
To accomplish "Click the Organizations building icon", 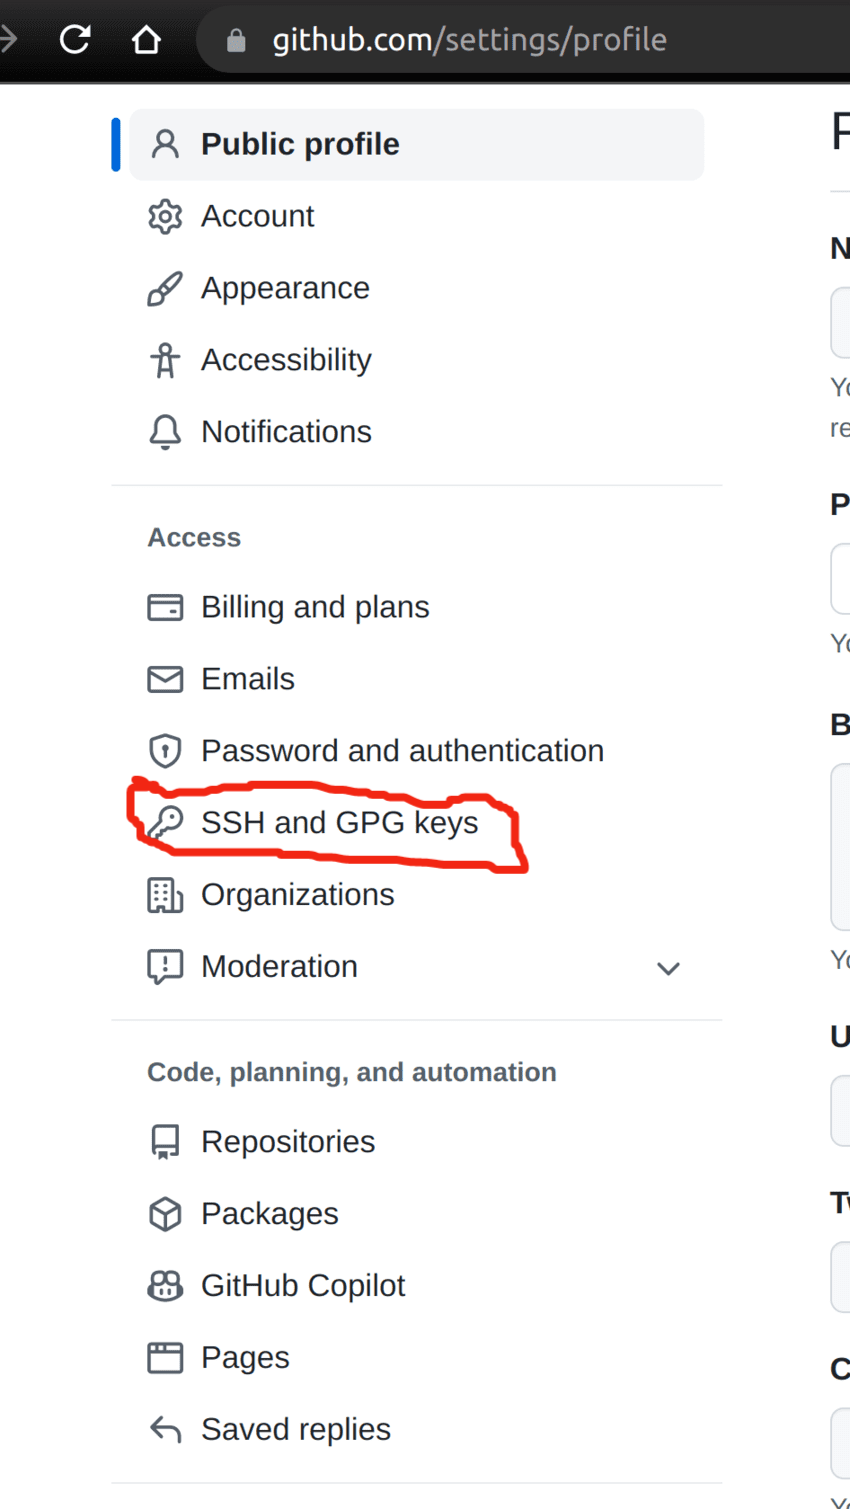I will pyautogui.click(x=164, y=895).
